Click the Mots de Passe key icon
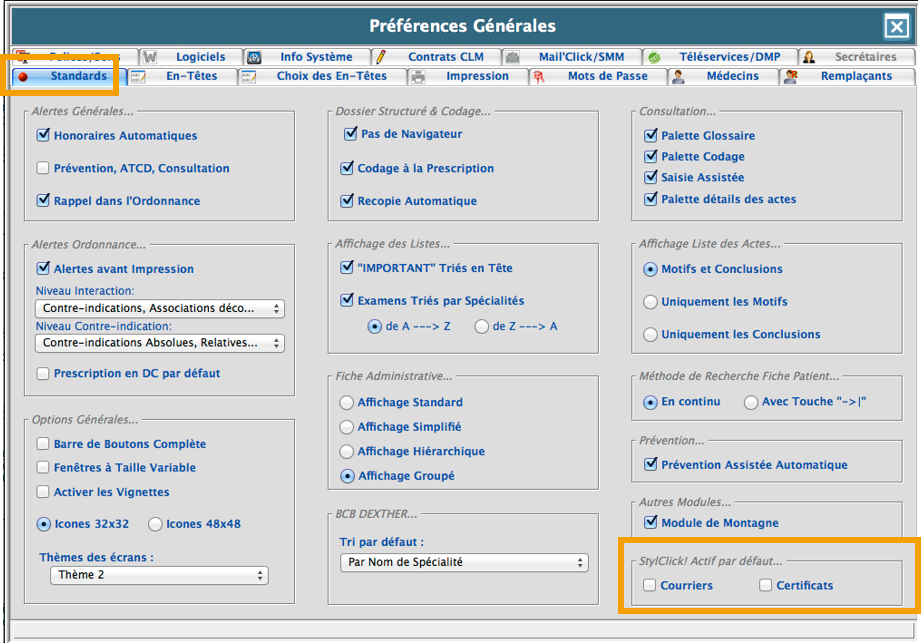 pos(538,76)
